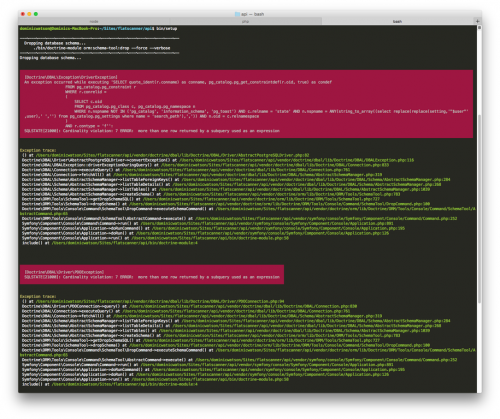Image resolution: width=500 pixels, height=419 pixels.
Task: Click the "PDOConnection.php:94" trace path
Action: (x=160, y=301)
